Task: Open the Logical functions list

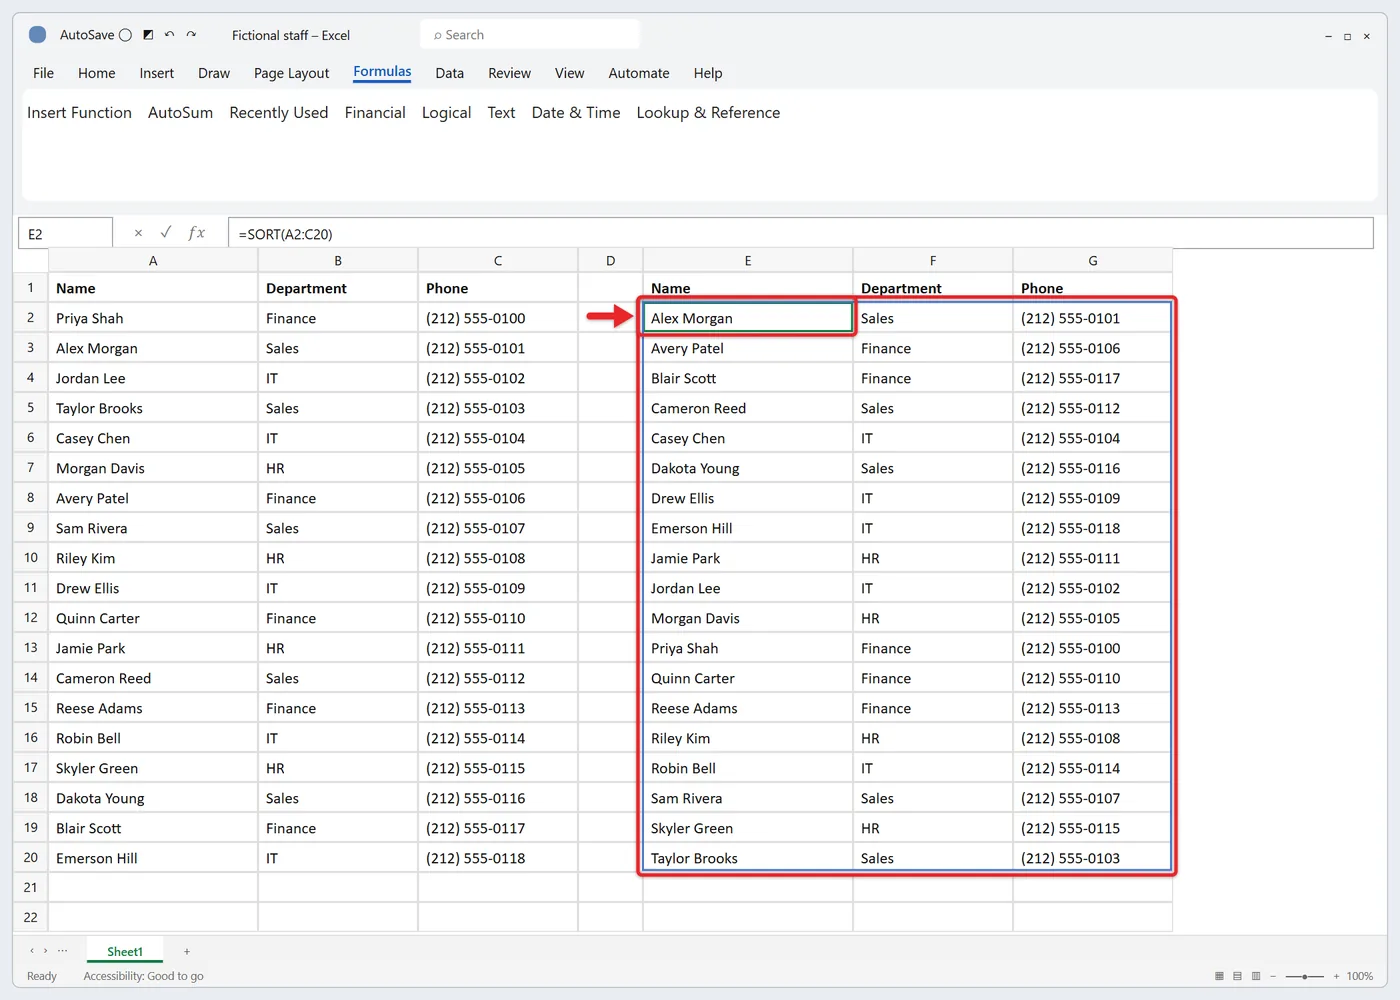Action: (x=446, y=113)
